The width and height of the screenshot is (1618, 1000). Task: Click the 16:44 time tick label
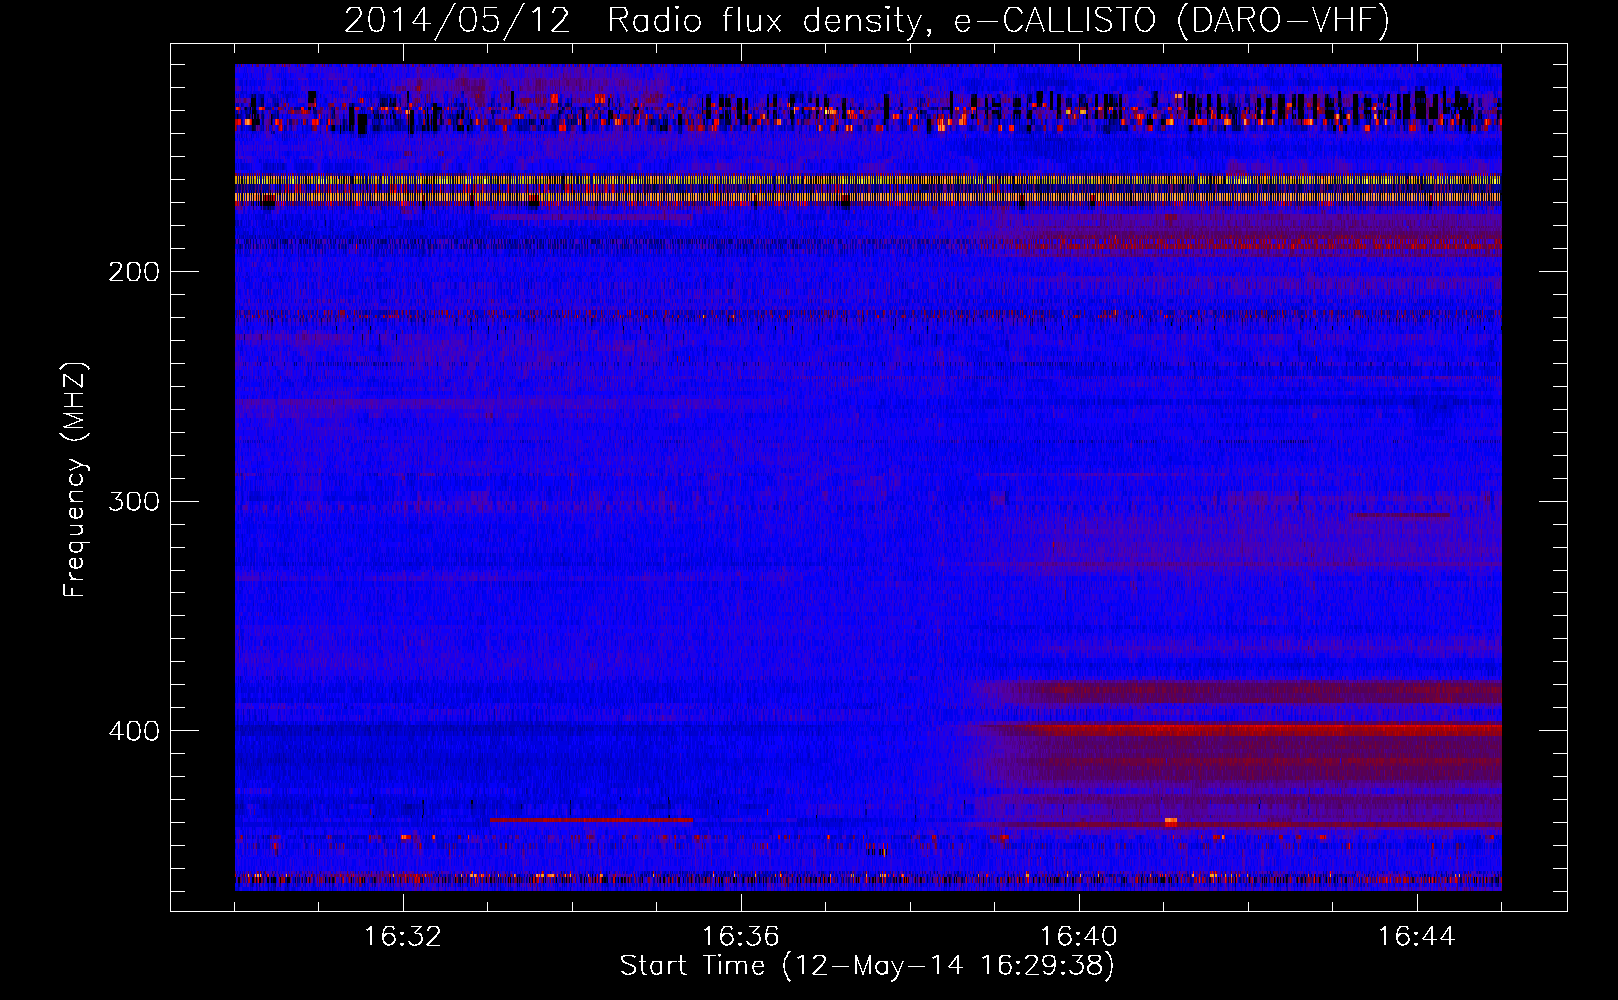[x=1417, y=937]
